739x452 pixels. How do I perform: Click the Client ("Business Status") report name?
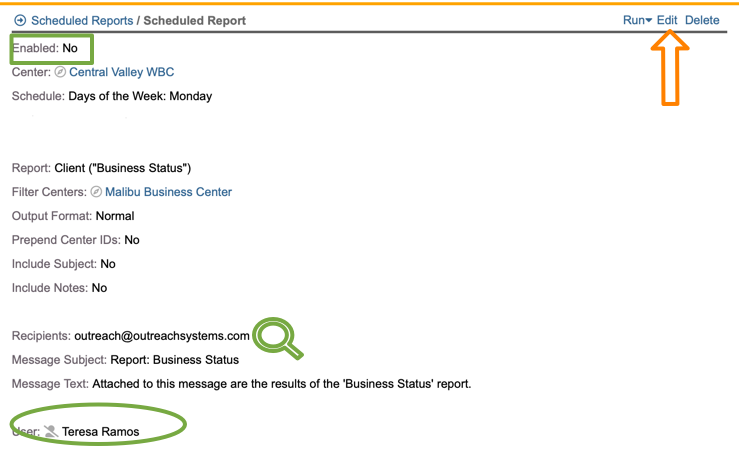click(122, 168)
